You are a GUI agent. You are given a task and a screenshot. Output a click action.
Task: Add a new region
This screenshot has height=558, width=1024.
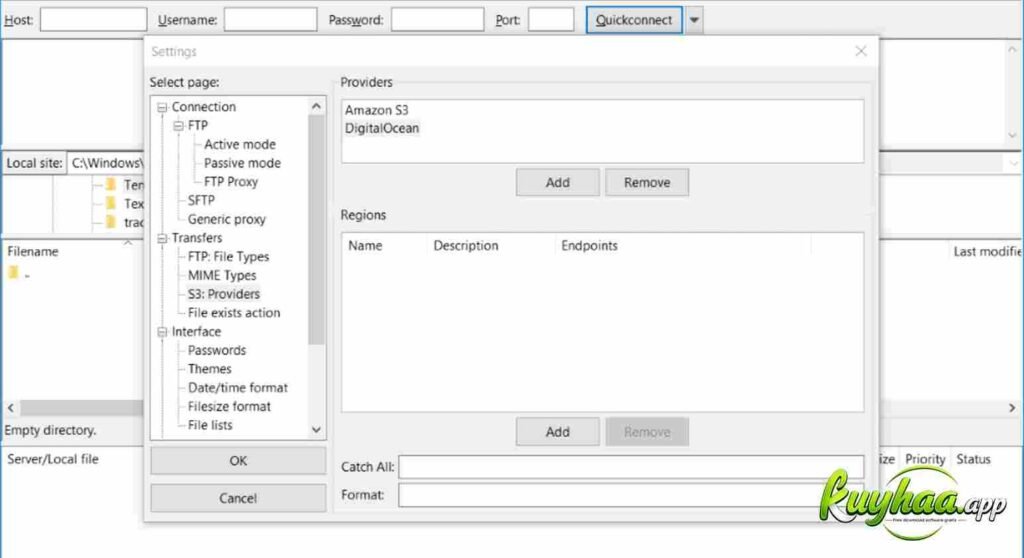click(558, 432)
